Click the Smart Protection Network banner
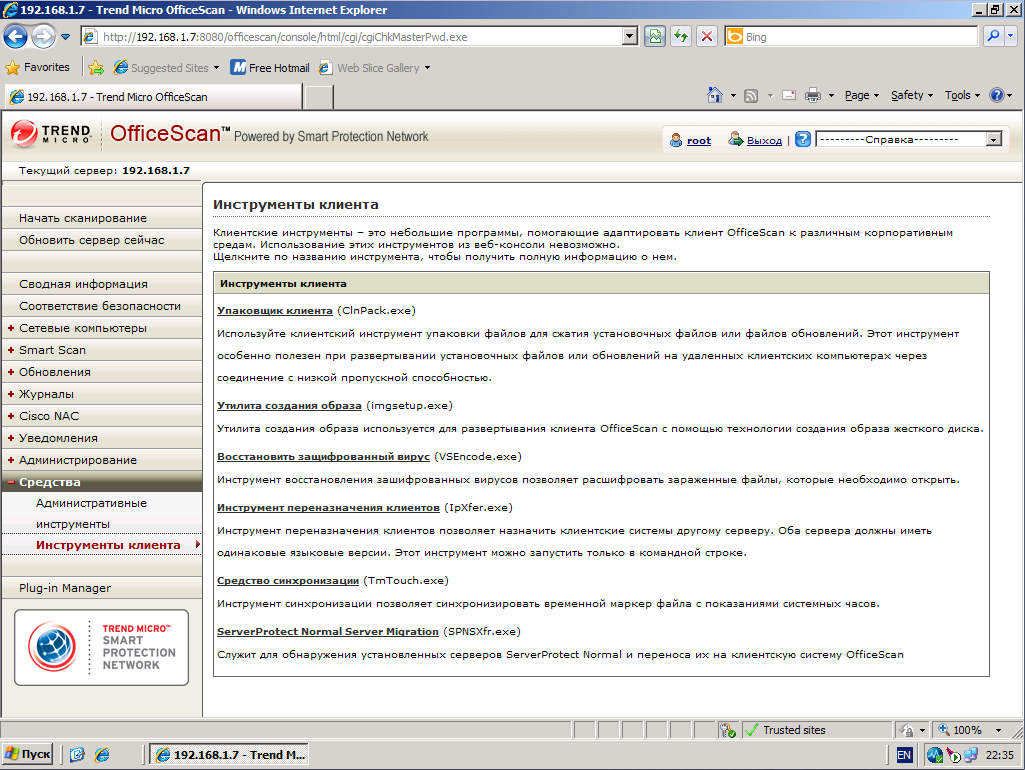 point(102,647)
